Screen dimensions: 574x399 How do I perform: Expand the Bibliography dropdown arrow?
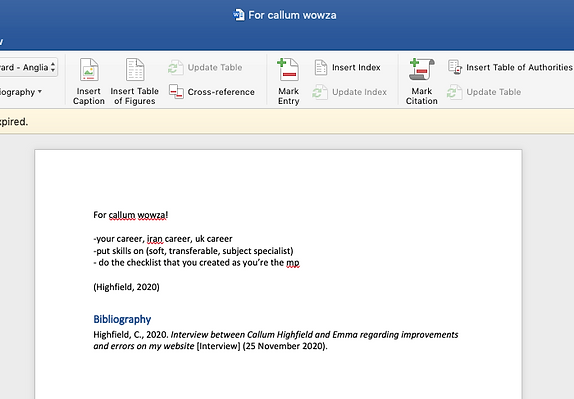click(x=40, y=92)
